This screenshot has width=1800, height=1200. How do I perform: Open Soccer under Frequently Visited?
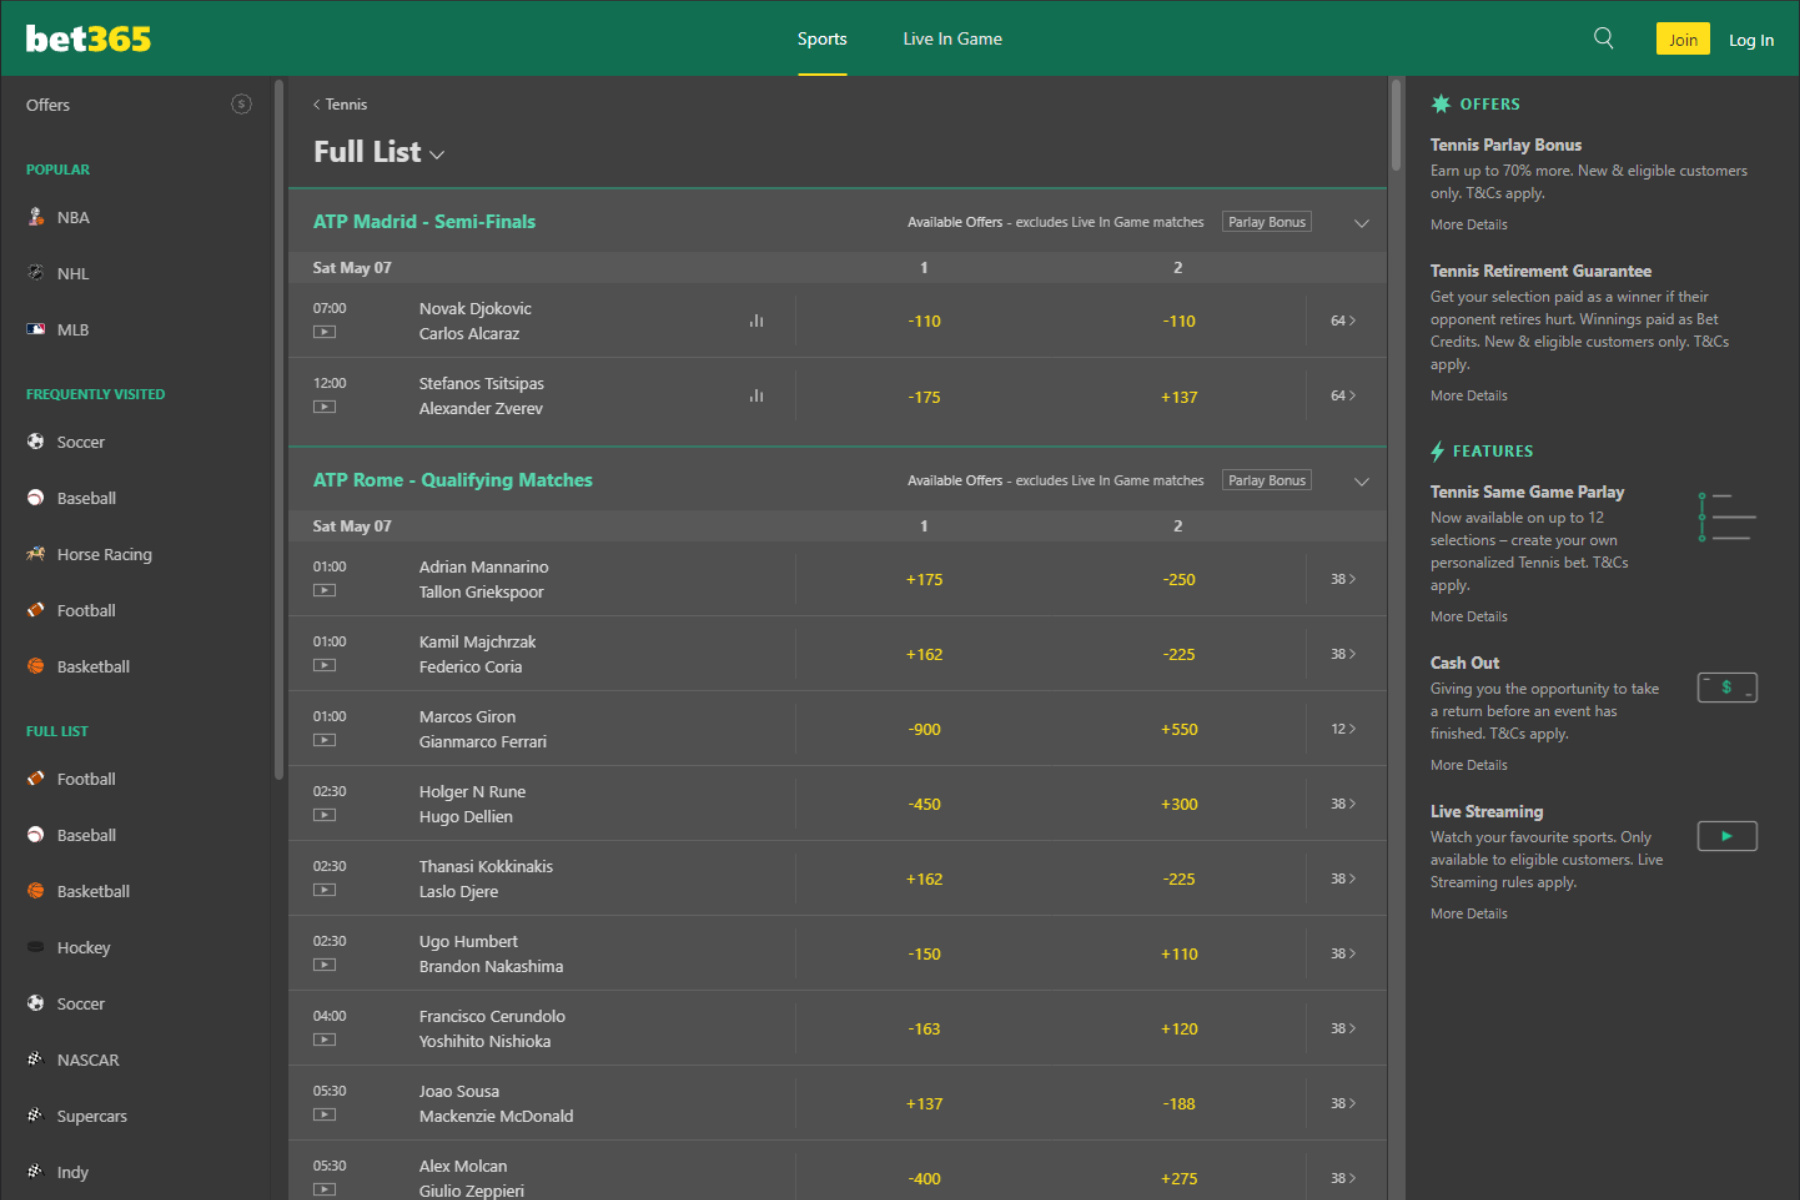tap(80, 442)
